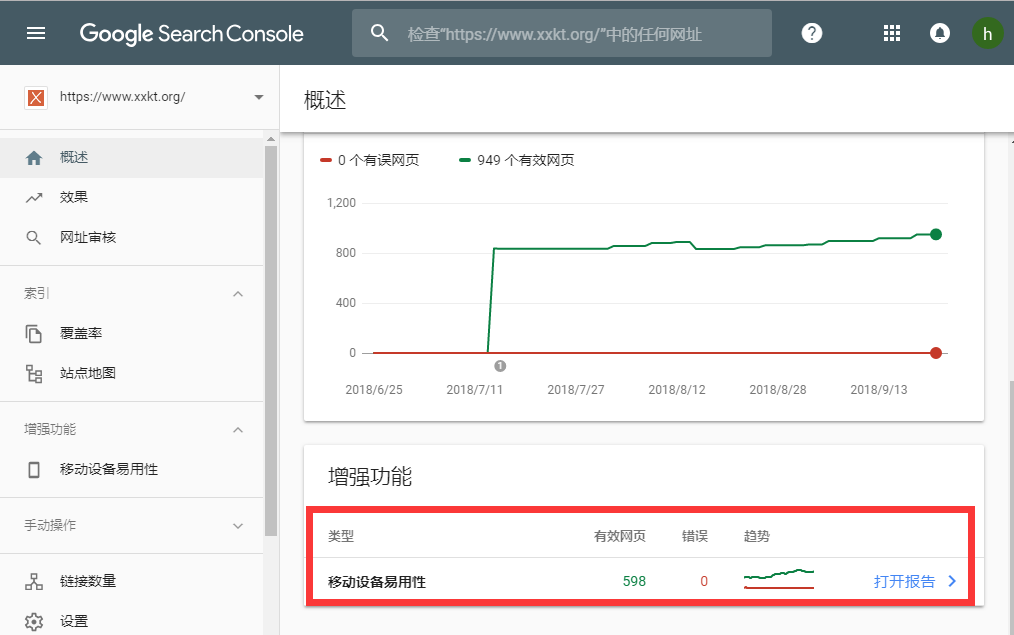This screenshot has height=635, width=1014.
Task: Click the 2018/7/11 date label
Action: tap(475, 390)
